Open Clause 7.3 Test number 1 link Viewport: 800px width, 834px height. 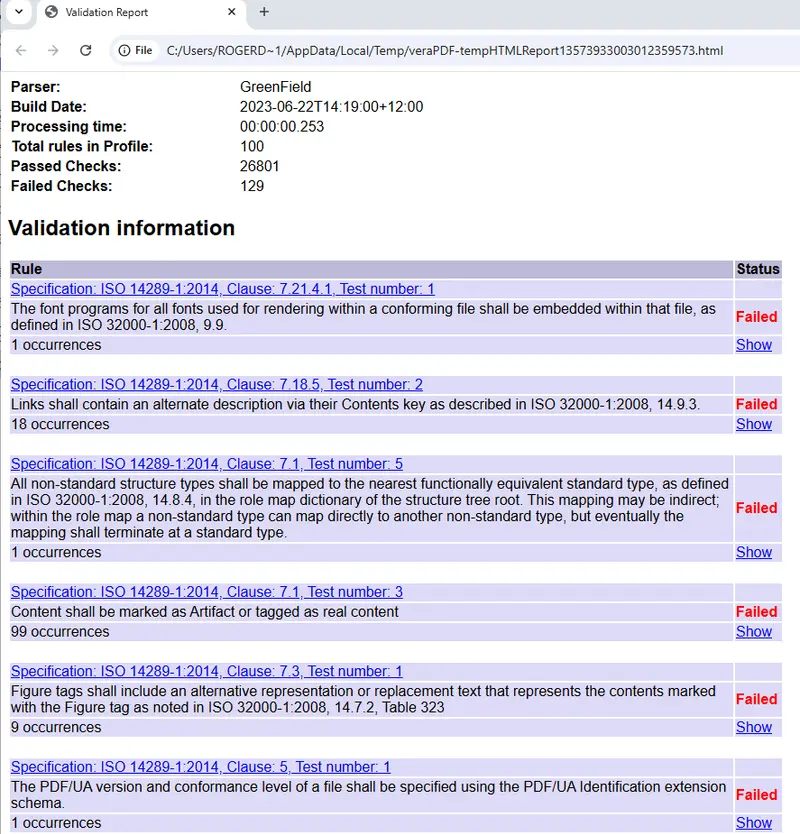tap(206, 671)
